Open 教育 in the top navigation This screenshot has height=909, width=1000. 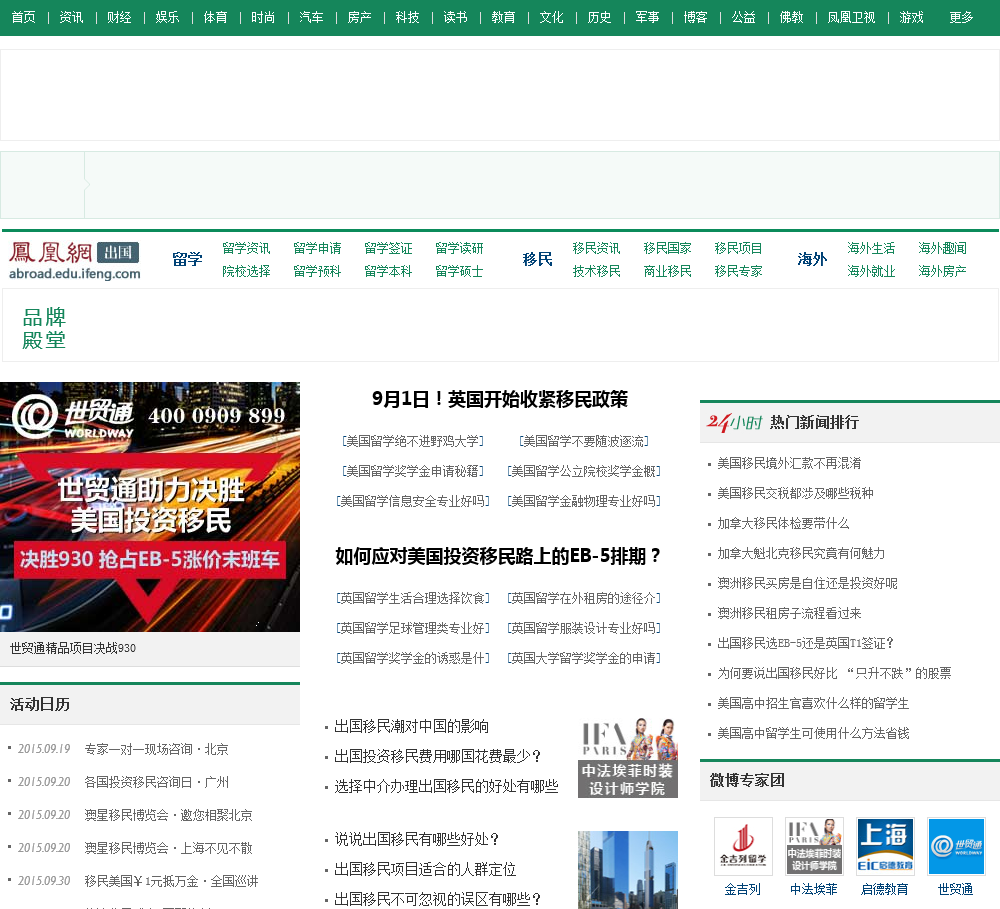point(503,17)
